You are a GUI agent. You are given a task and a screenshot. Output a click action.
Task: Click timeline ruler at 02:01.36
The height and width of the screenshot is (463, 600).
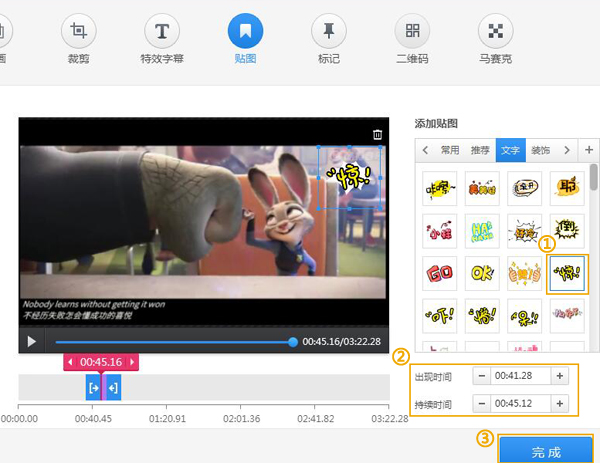click(x=241, y=418)
